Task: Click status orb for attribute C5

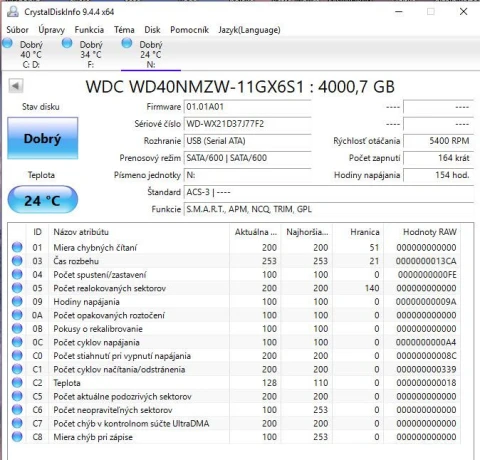Action: pyautogui.click(x=17, y=396)
